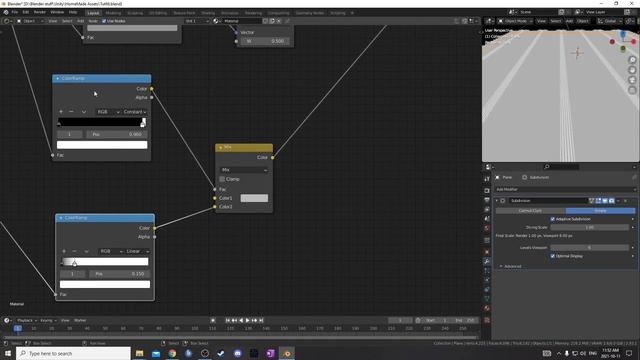Open lower ColorRamp RGB color mode dropdown
Screen dimensions: 640x360
[111, 251]
